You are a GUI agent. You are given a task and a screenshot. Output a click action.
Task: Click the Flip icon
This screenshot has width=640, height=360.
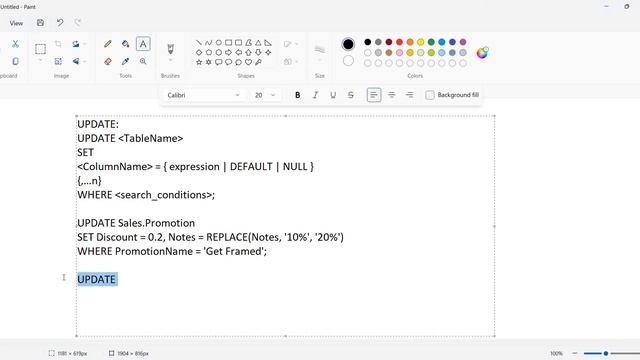pyautogui.click(x=76, y=61)
